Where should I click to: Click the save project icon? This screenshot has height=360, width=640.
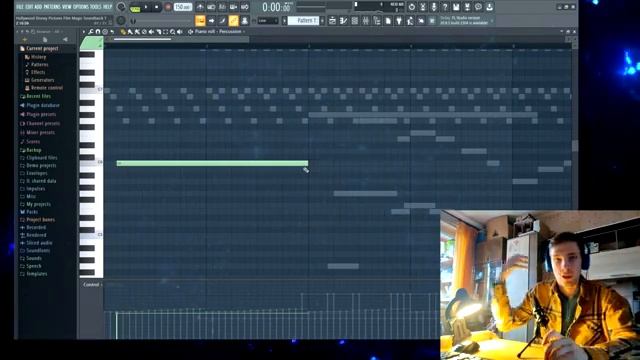456,7
